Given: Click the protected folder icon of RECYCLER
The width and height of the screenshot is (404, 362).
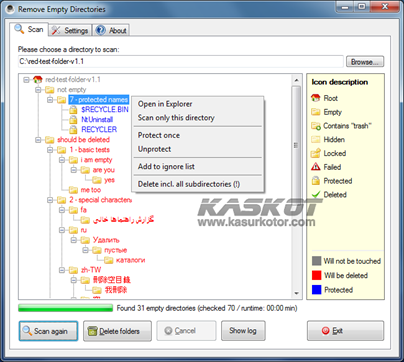Looking at the screenshot, I should 73,130.
